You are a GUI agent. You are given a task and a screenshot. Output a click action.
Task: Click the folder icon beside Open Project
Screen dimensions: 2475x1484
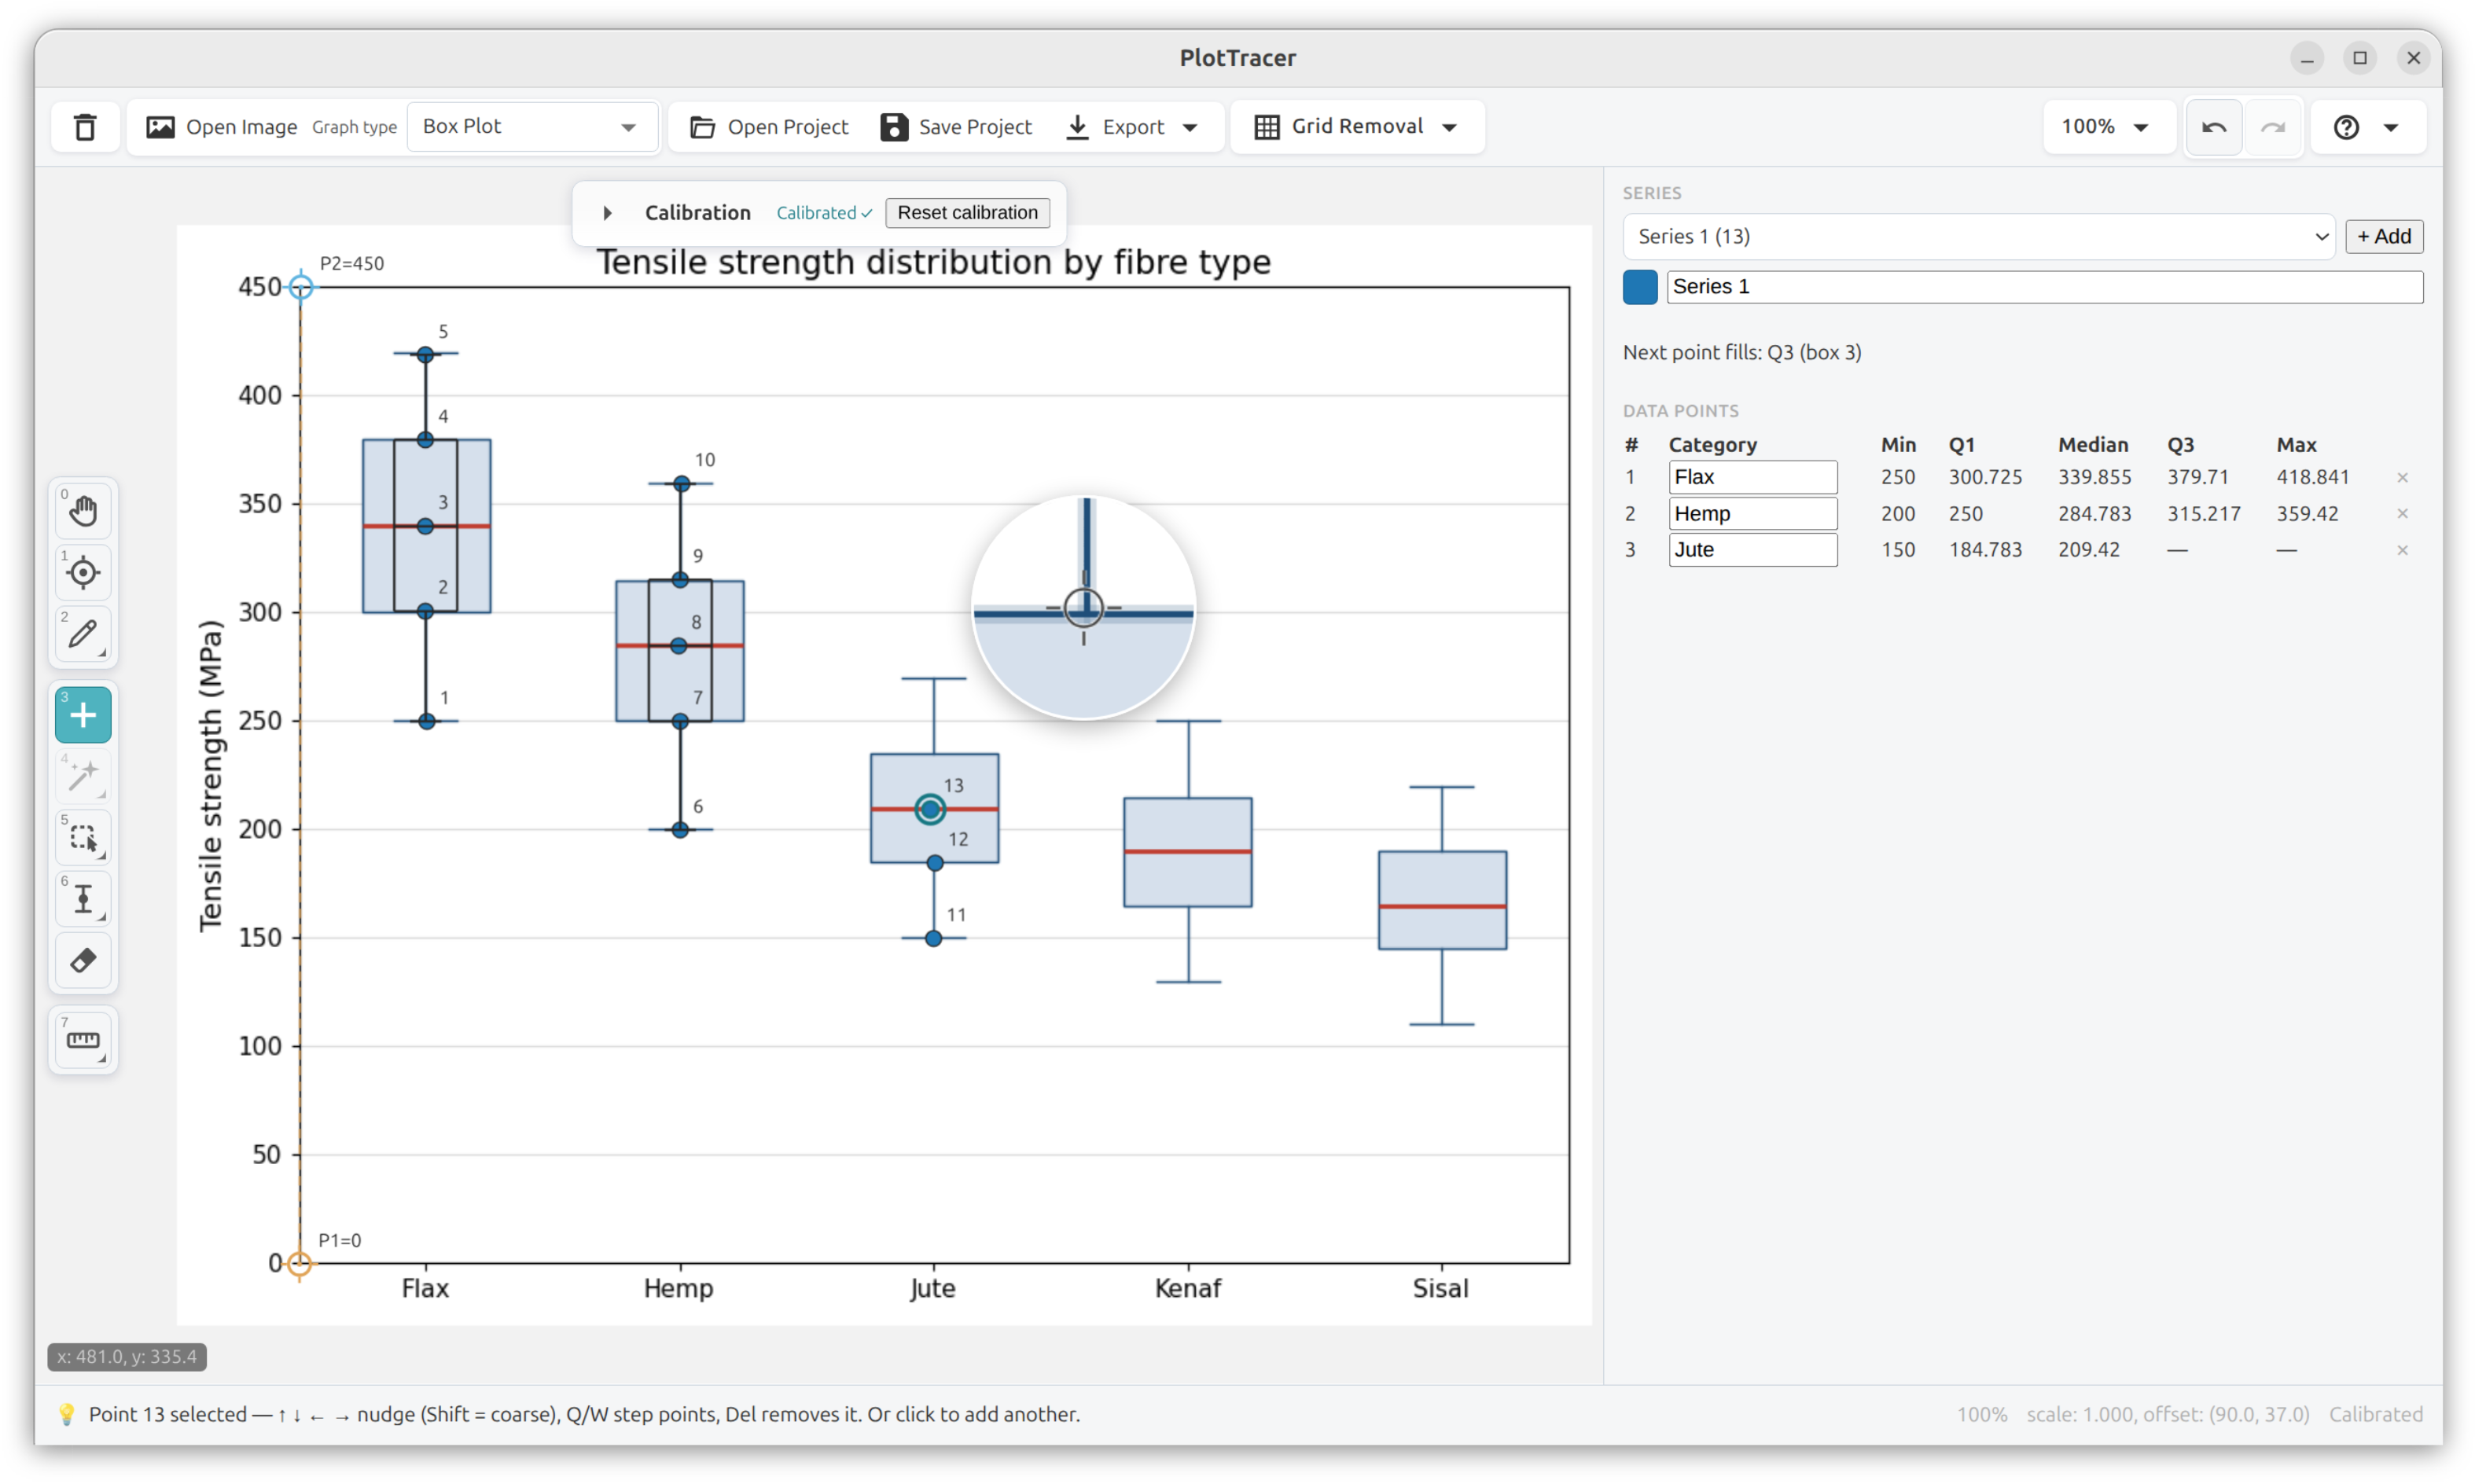click(703, 127)
